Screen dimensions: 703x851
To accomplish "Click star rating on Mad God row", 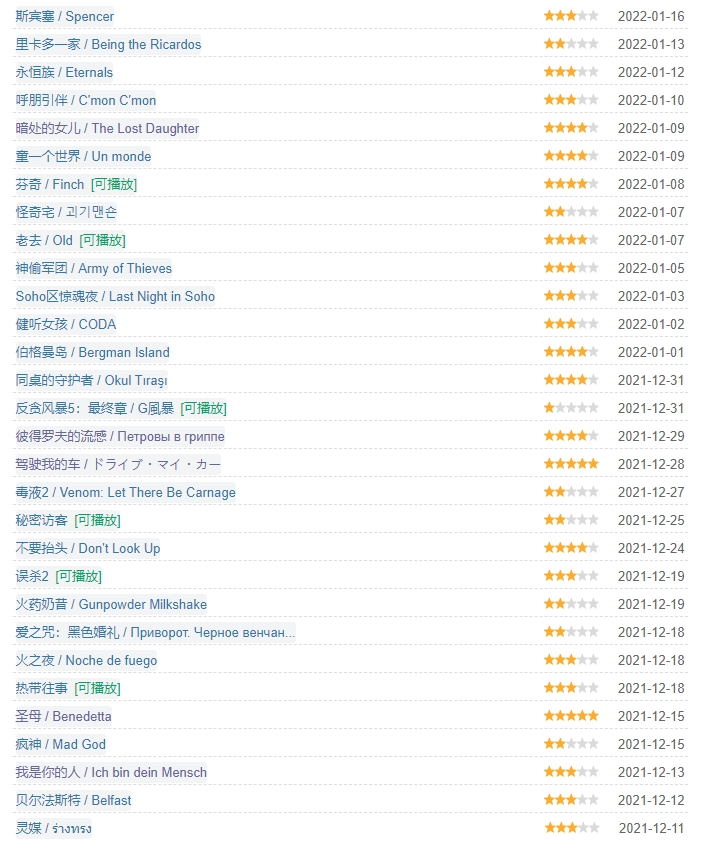I will (x=571, y=744).
